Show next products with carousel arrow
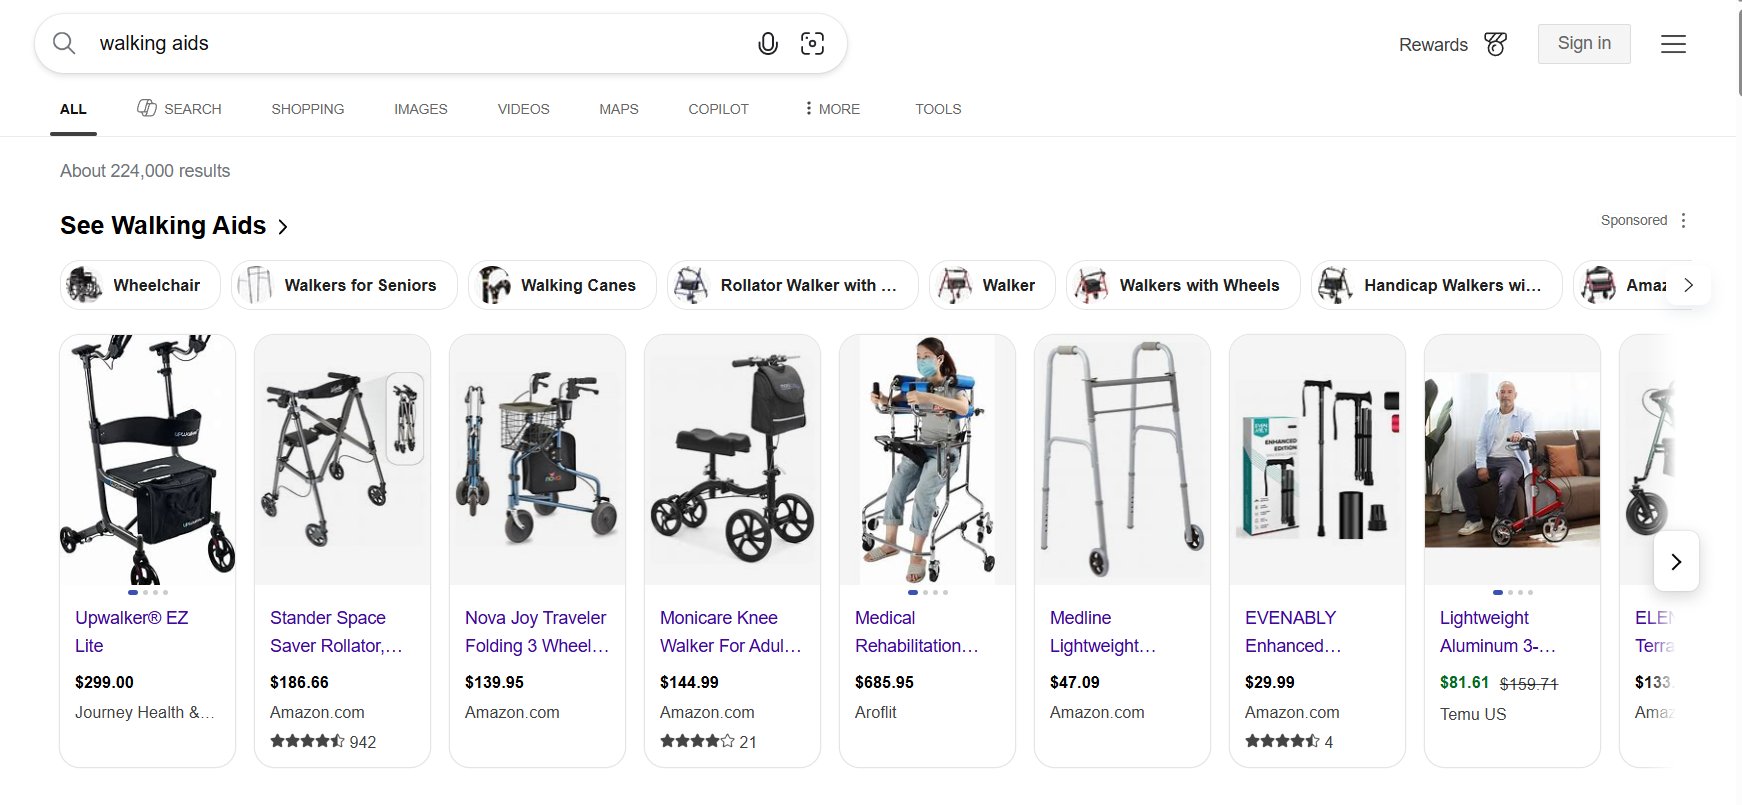The height and width of the screenshot is (805, 1742). coord(1676,562)
